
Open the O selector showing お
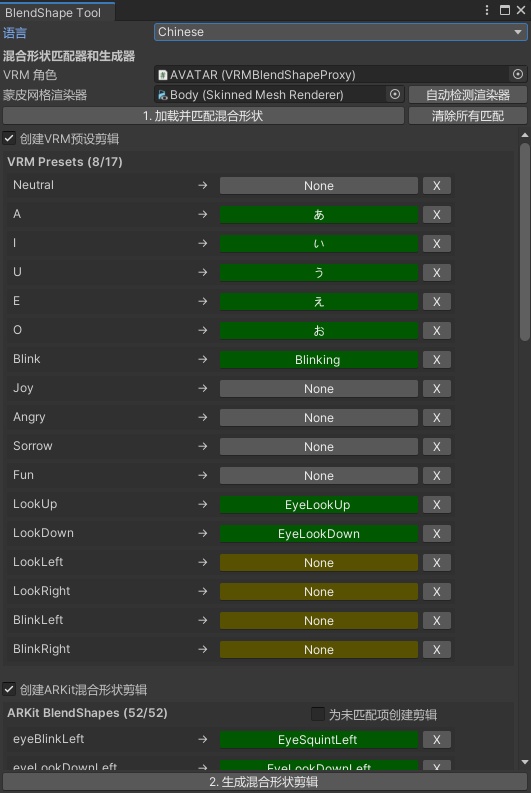319,331
